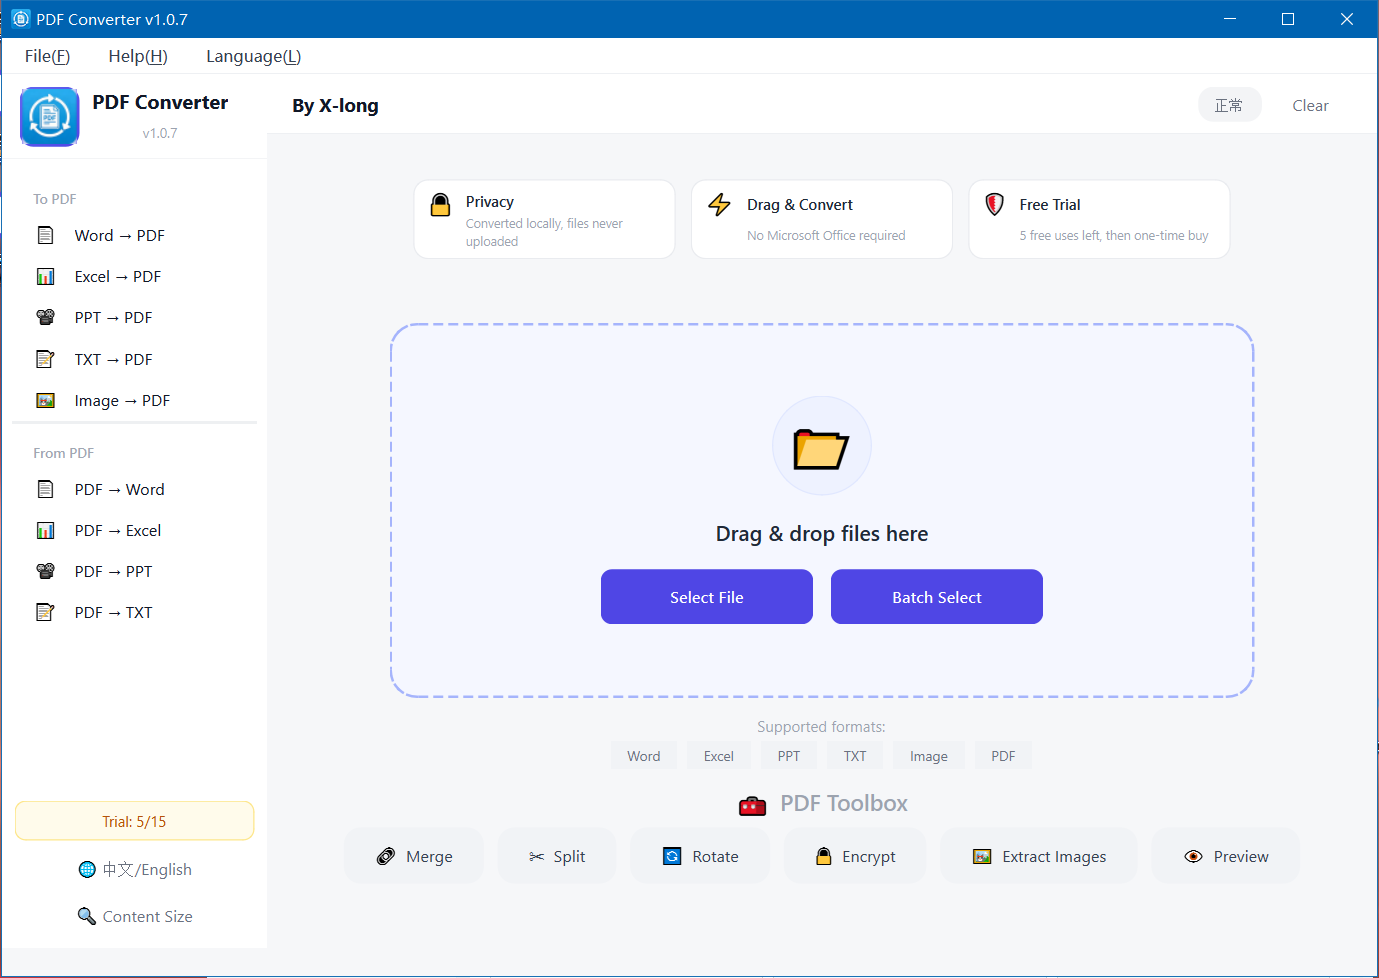Open the Merge PDF tool
The image size is (1379, 978).
coord(414,856)
